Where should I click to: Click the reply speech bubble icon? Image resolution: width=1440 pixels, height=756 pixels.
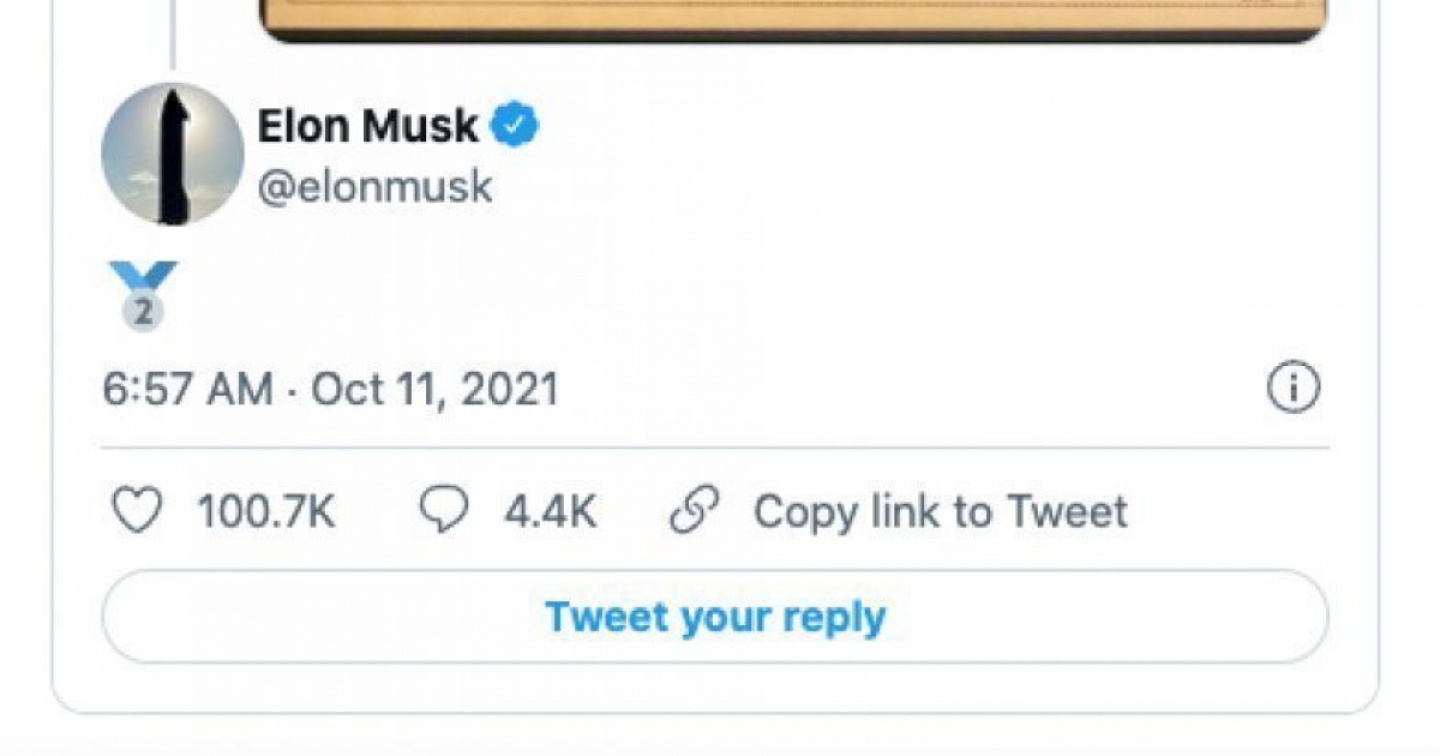point(443,511)
